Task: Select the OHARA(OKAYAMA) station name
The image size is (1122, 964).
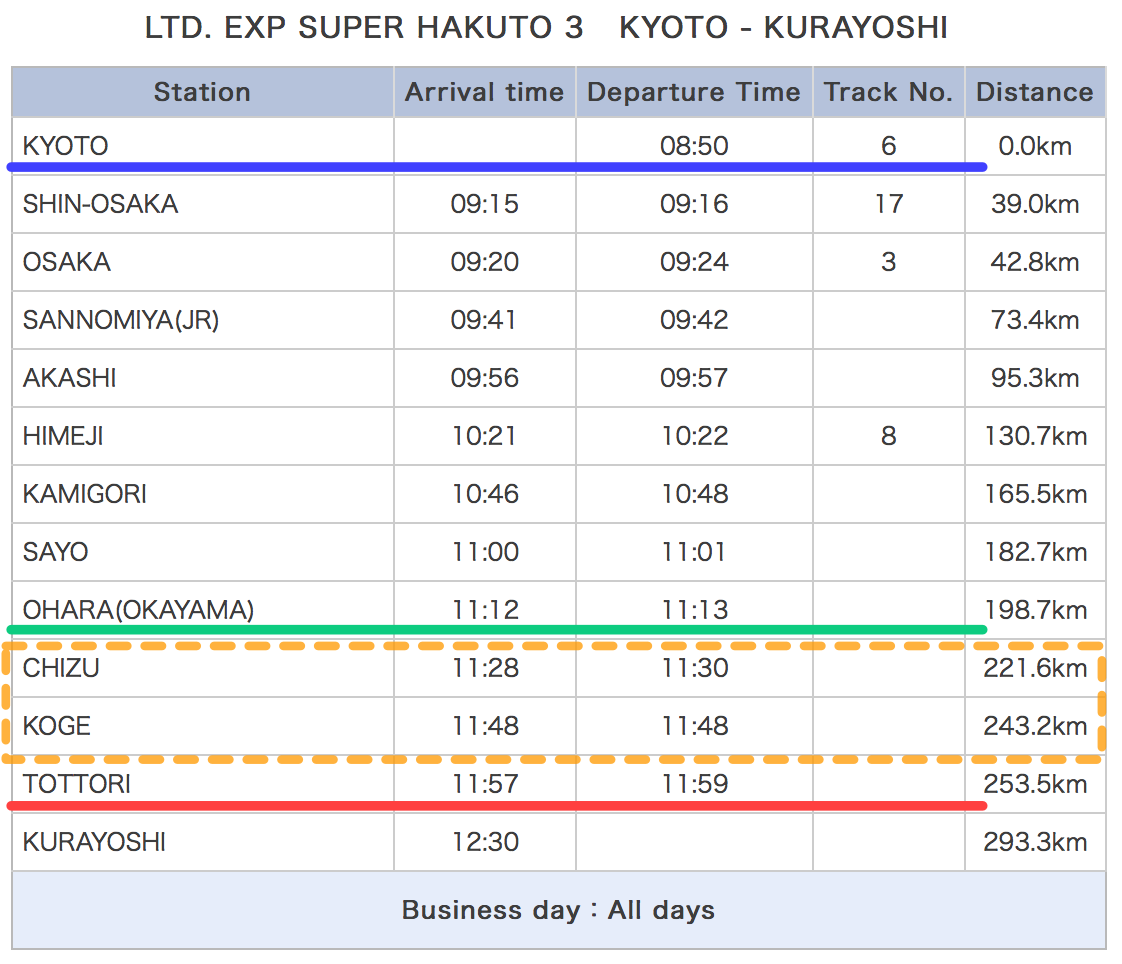Action: 138,610
